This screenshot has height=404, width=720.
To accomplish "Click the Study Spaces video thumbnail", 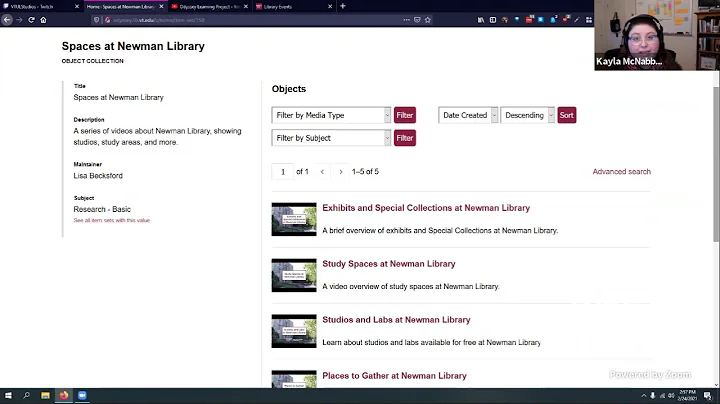I will [x=294, y=275].
